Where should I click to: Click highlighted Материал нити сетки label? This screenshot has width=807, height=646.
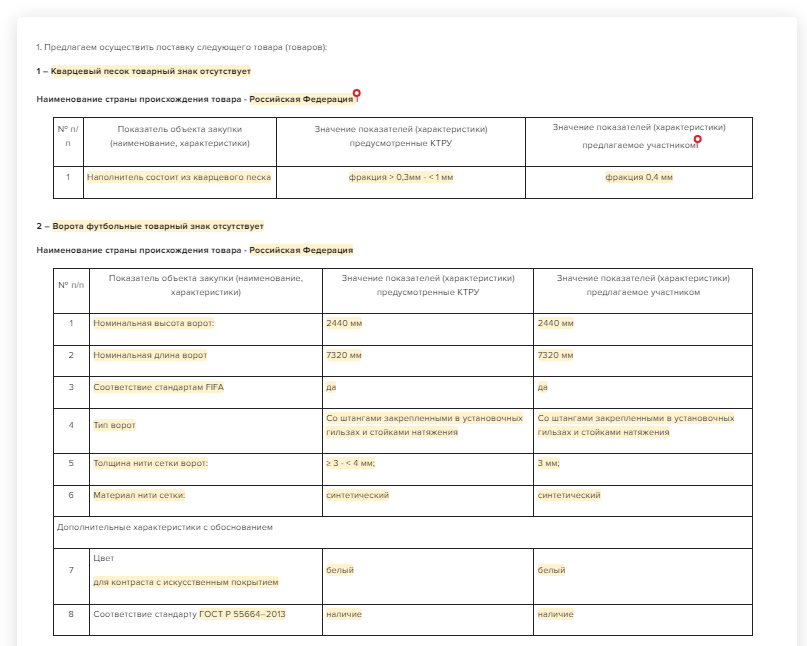(139, 495)
